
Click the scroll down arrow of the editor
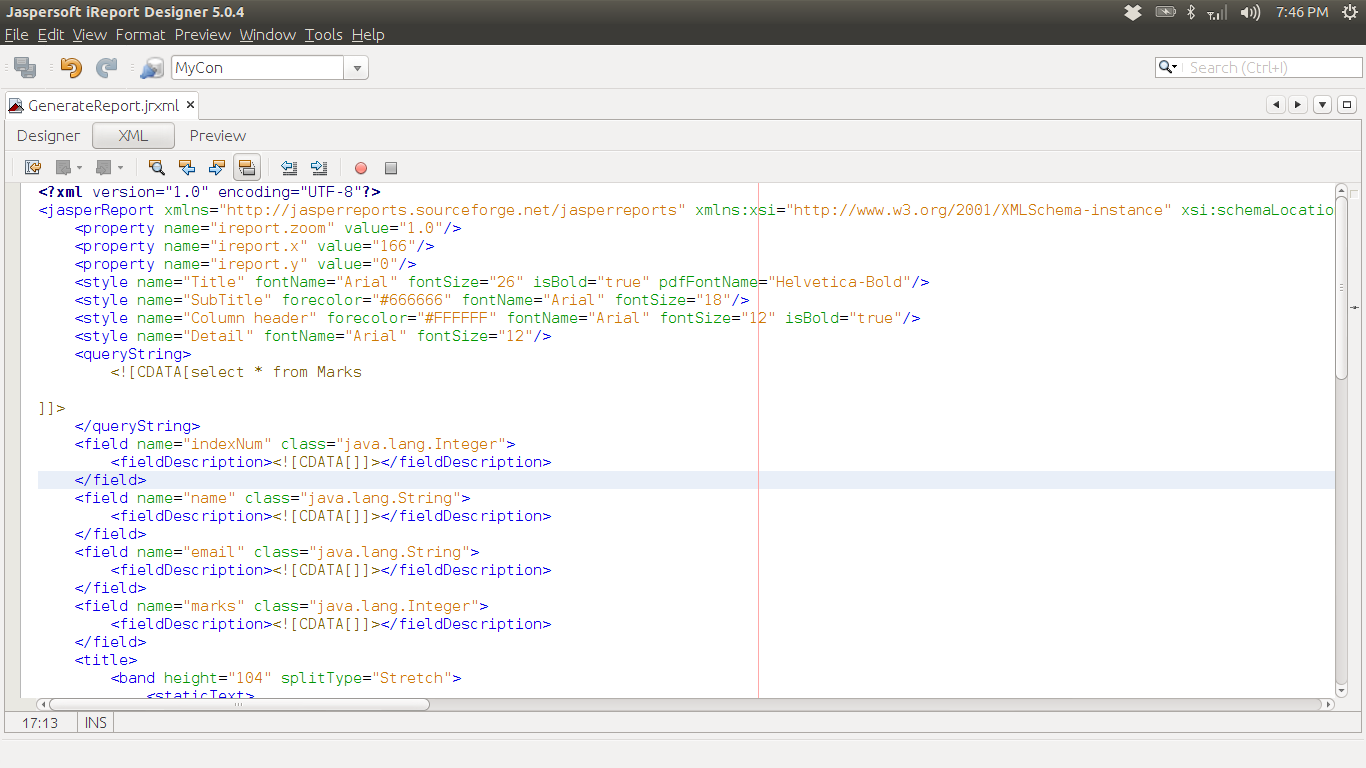[x=1342, y=690]
